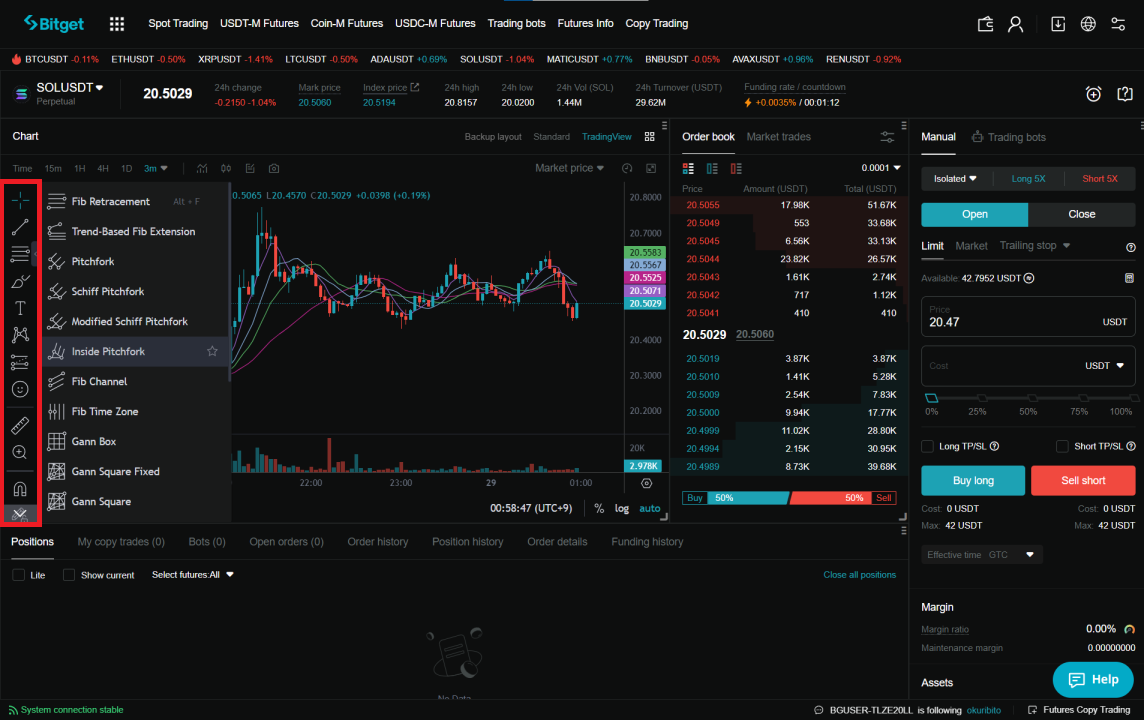Click the Price input field

1028,317
